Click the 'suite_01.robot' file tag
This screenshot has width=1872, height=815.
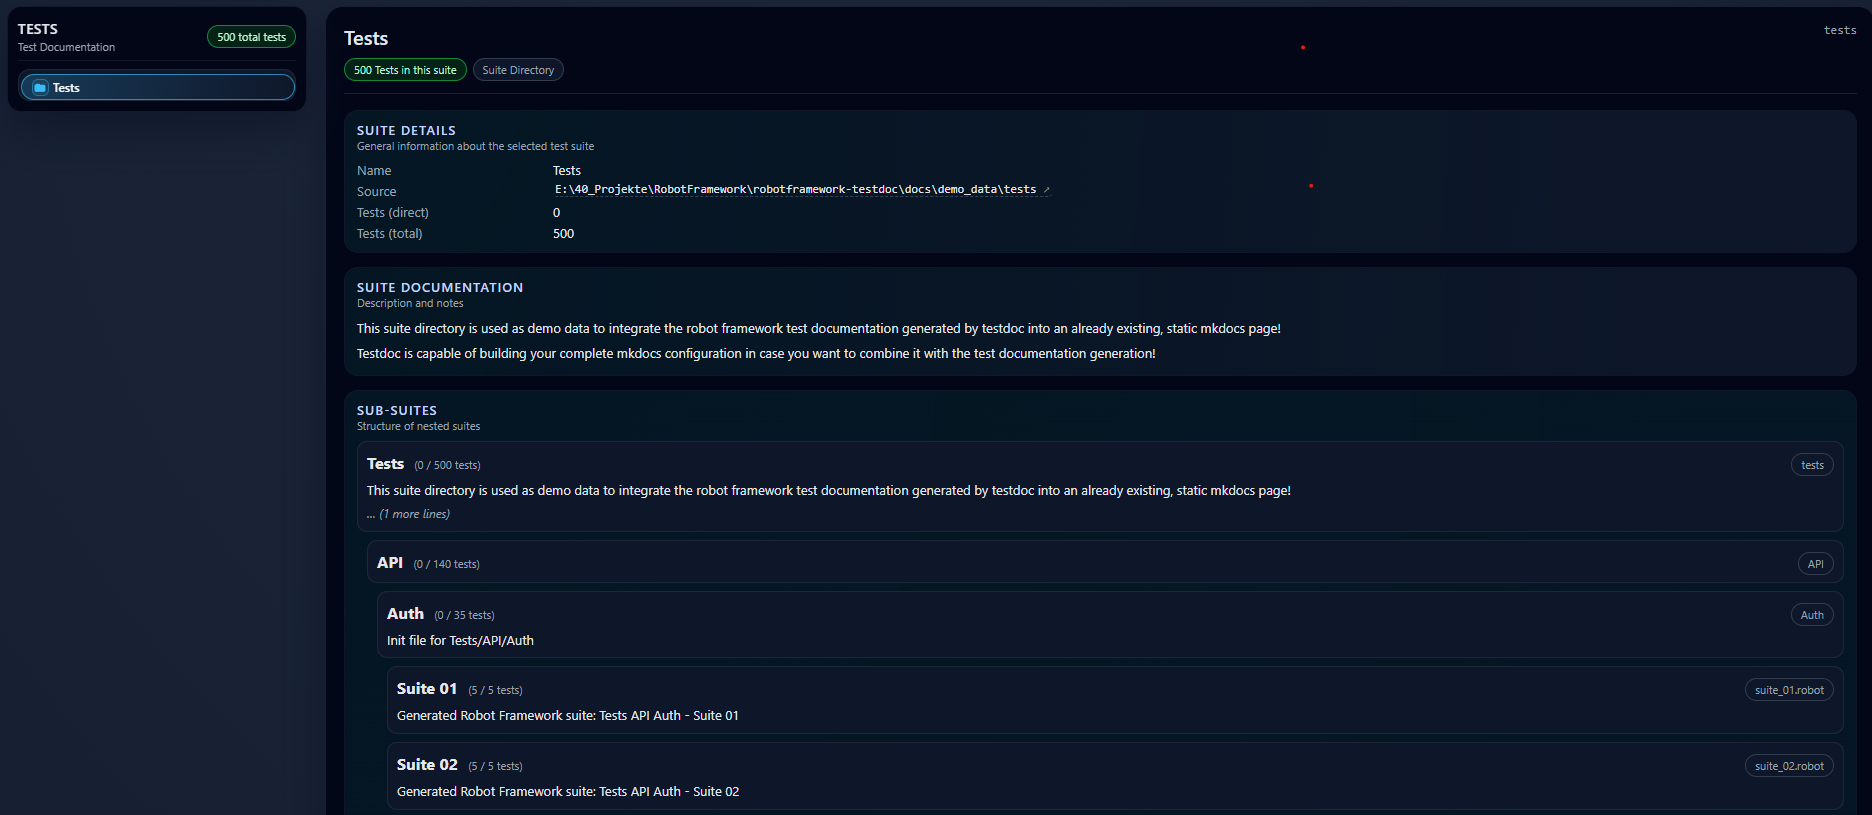(1789, 690)
